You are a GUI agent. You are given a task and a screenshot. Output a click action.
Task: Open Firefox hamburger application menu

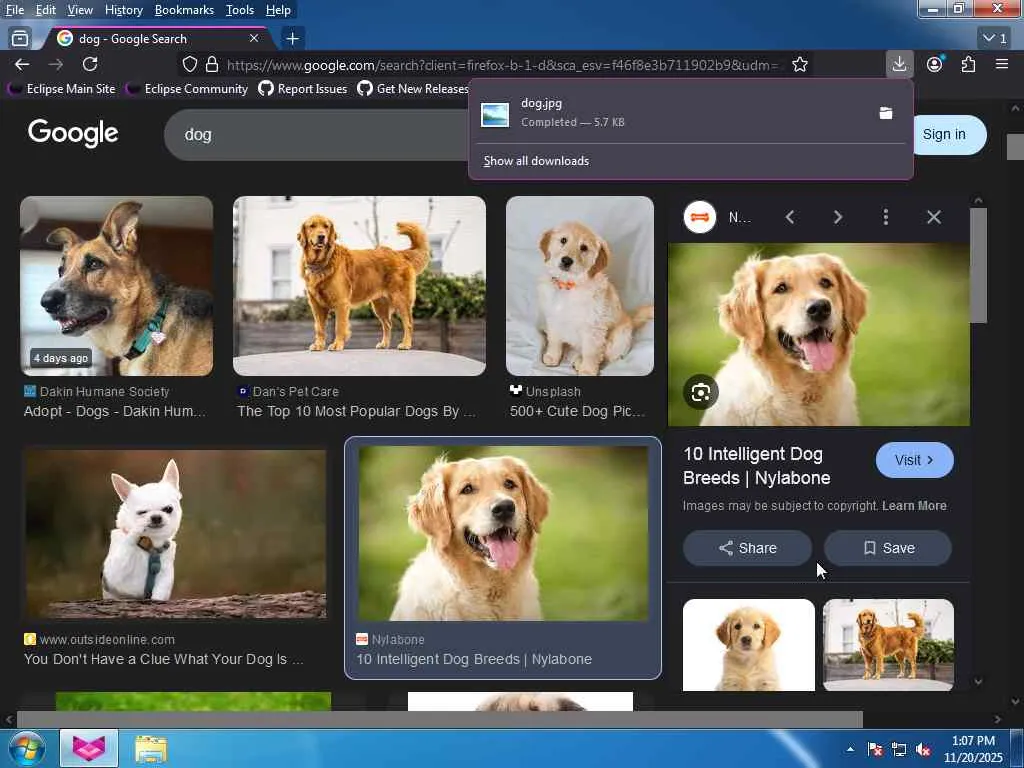coord(1002,64)
